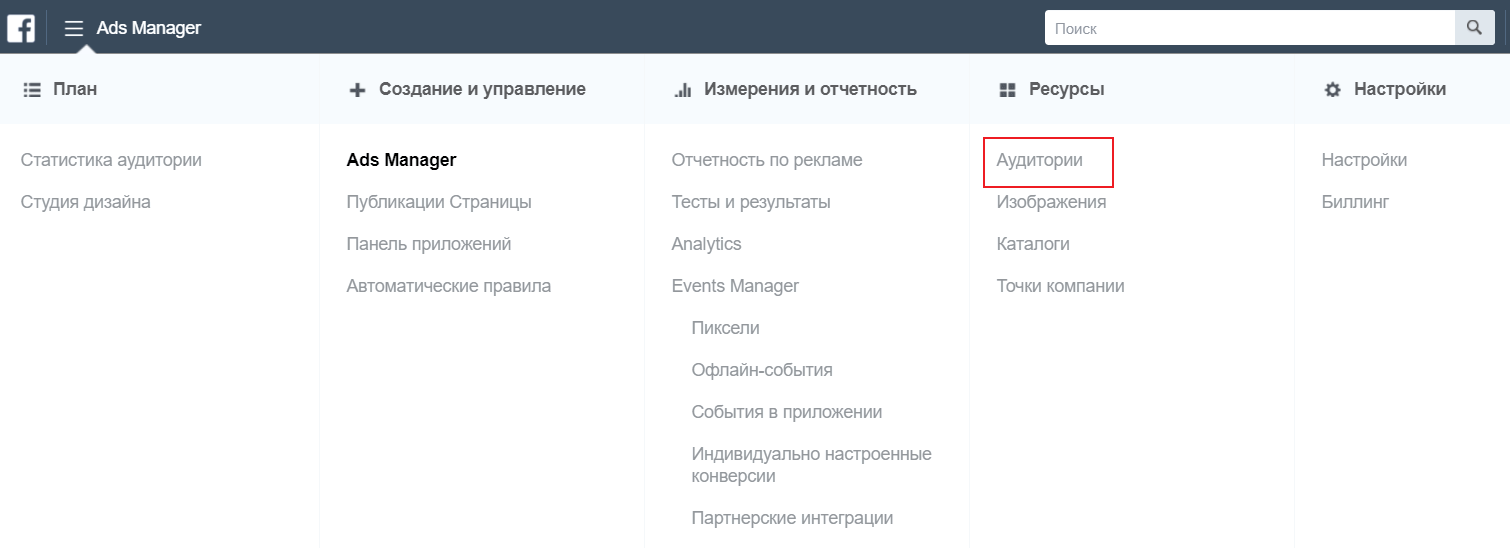Select bold Ads Manager menu entry
Image resolution: width=1510 pixels, height=548 pixels.
click(401, 160)
